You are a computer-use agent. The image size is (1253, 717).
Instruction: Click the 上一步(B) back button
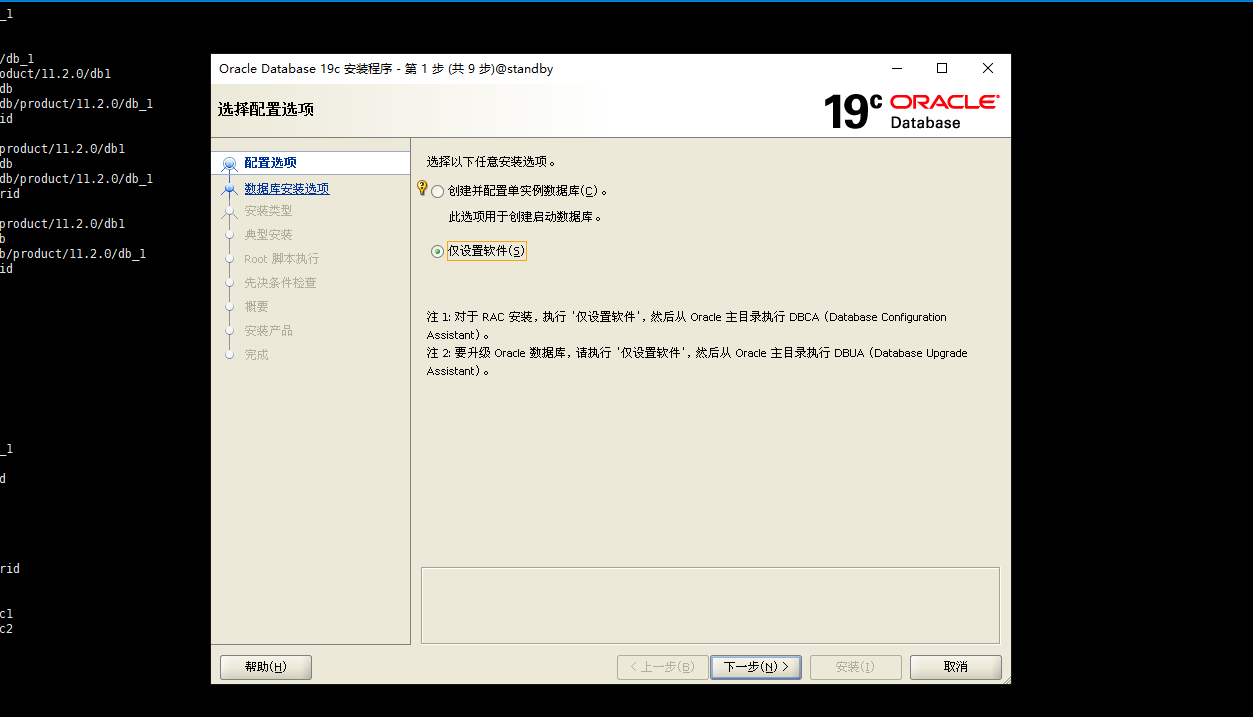pos(662,667)
